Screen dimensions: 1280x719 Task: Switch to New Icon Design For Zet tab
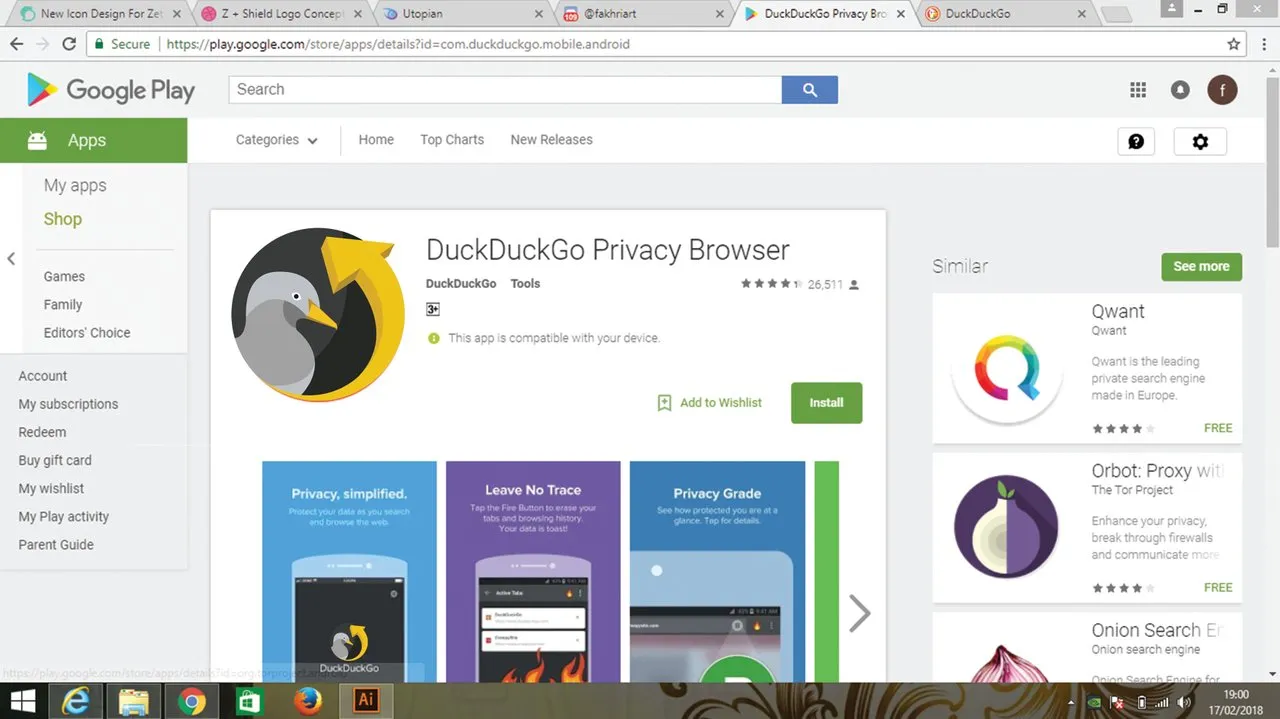100,14
